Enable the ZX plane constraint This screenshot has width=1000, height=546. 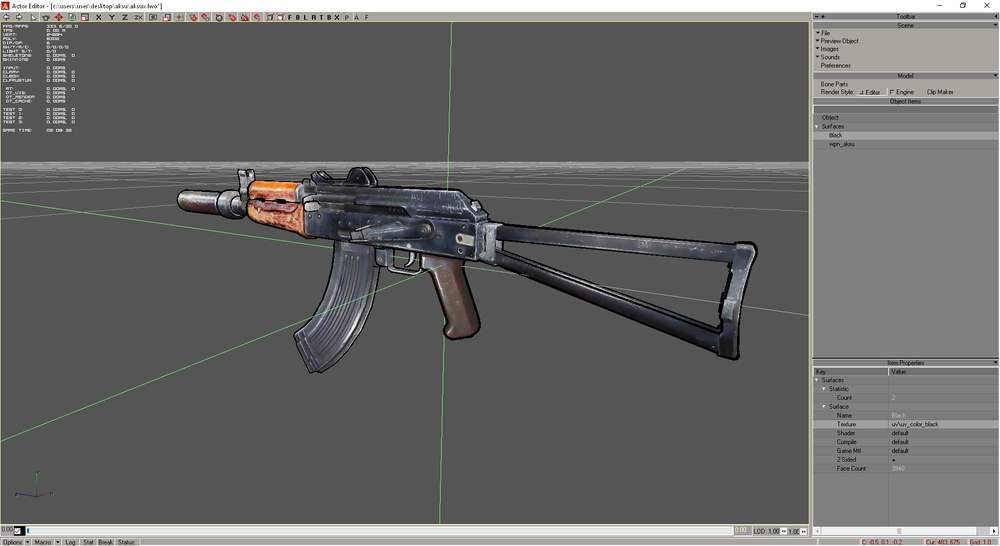pos(137,17)
